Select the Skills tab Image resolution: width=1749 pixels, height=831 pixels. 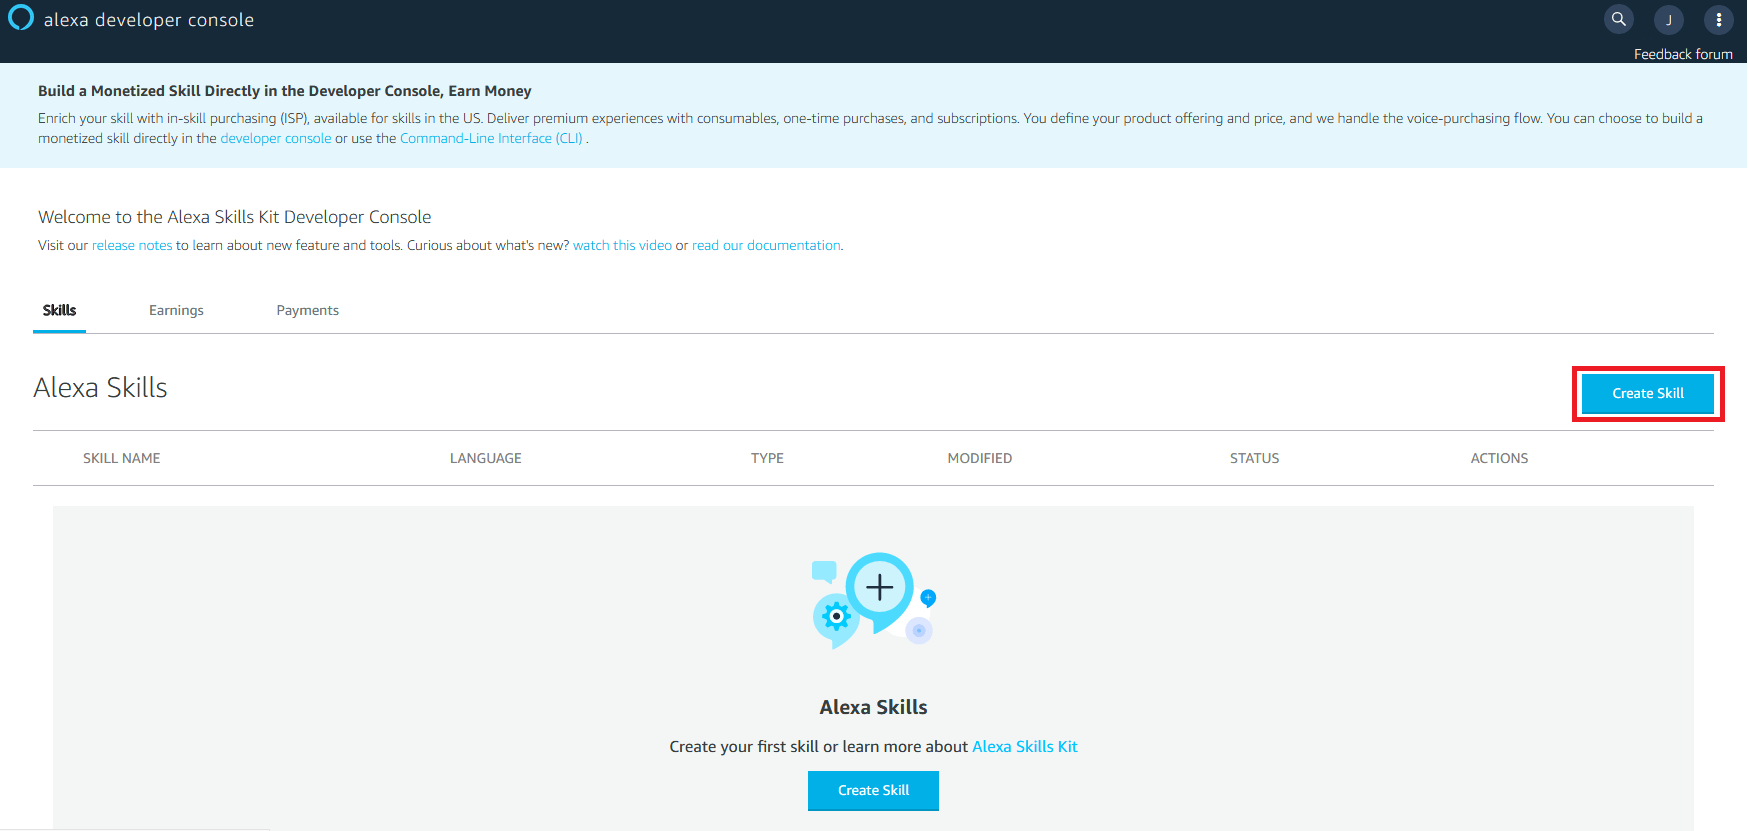[x=59, y=310]
